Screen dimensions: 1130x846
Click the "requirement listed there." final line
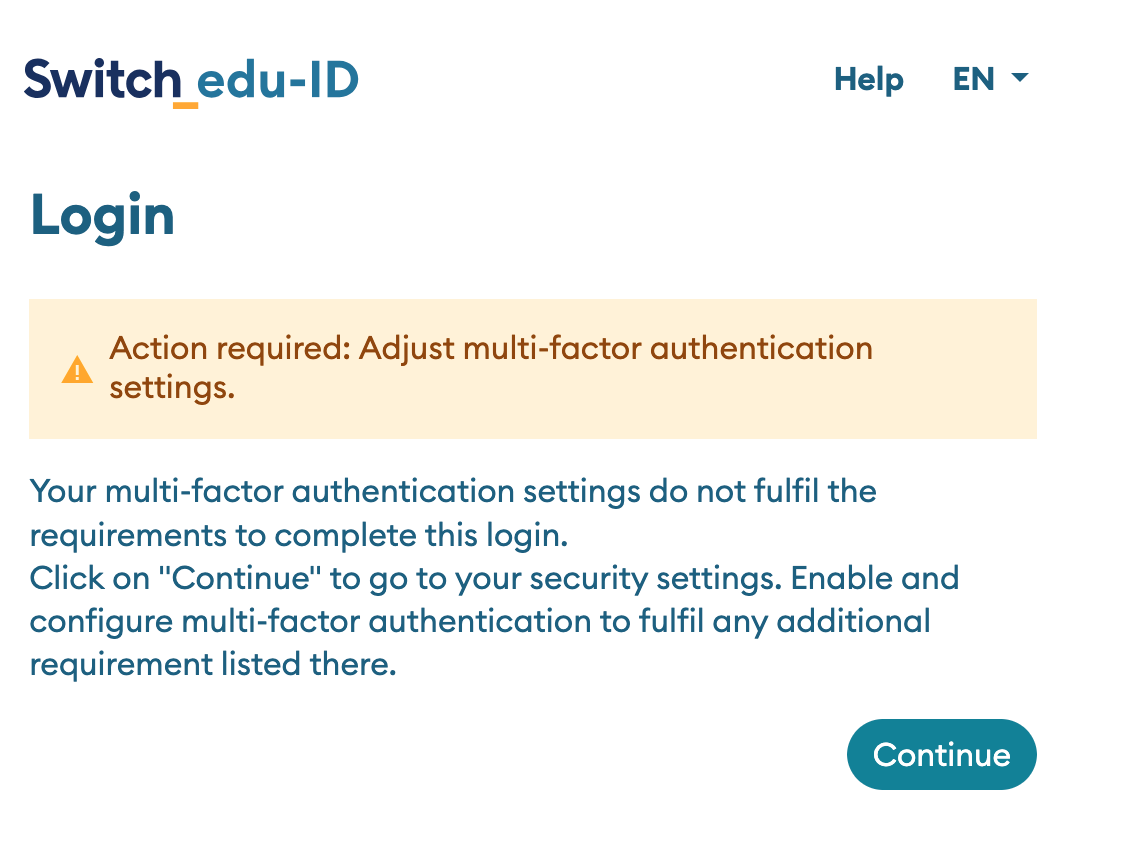(213, 664)
